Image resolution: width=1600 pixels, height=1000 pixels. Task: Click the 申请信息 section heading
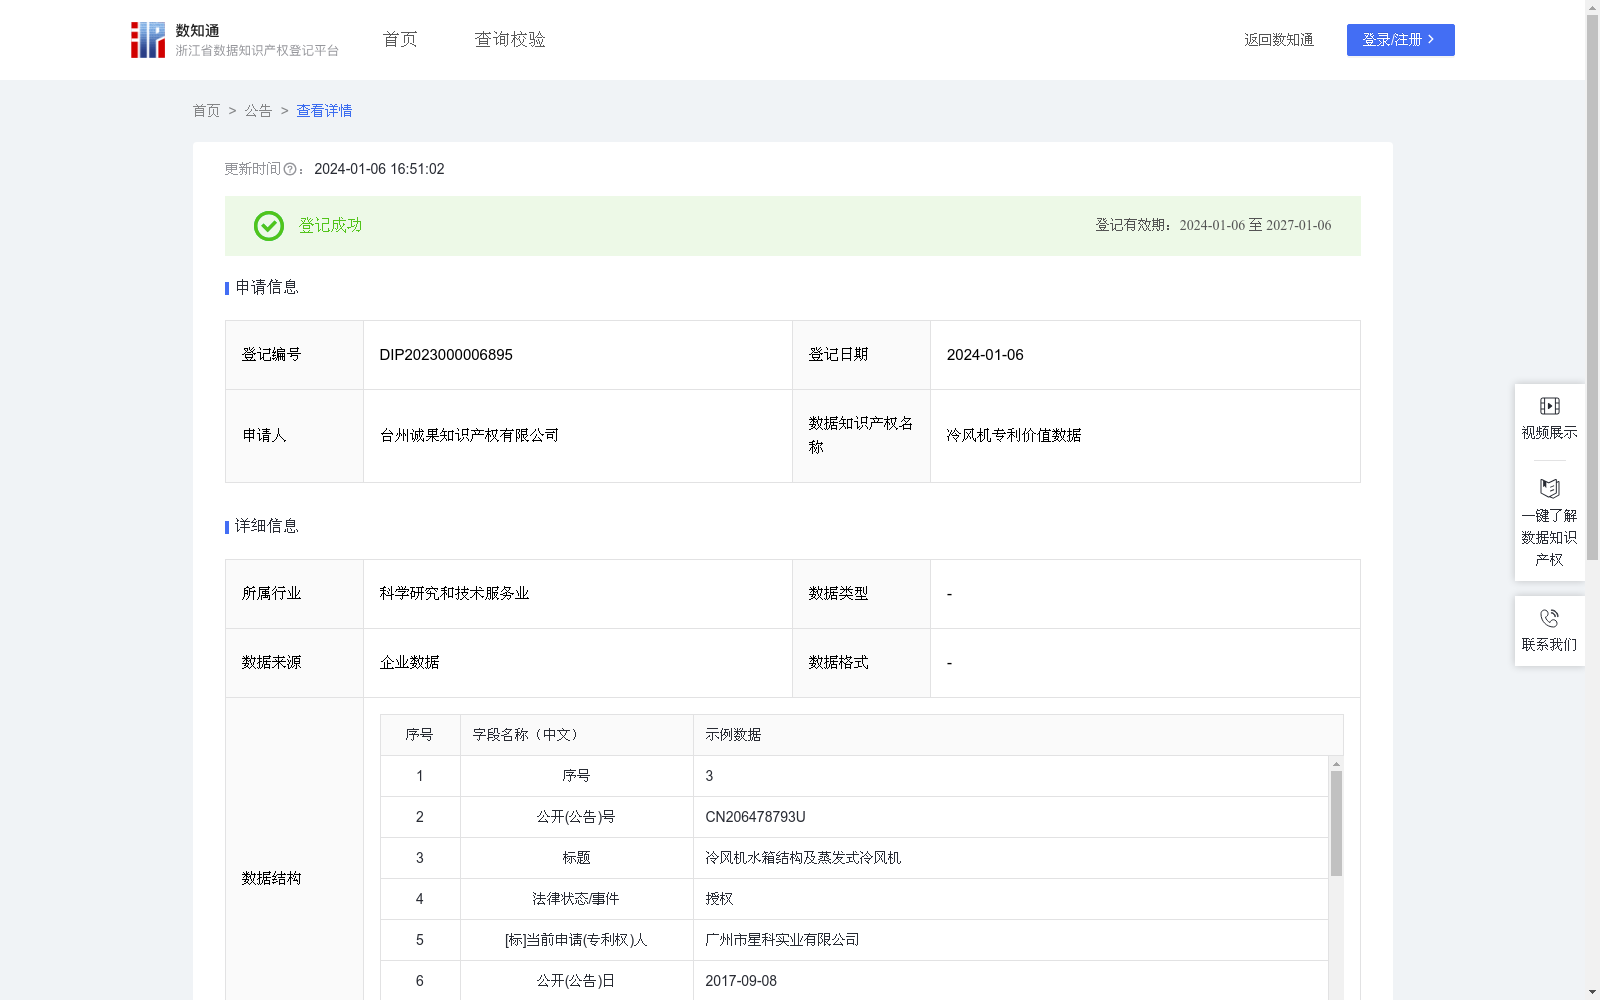click(x=266, y=288)
